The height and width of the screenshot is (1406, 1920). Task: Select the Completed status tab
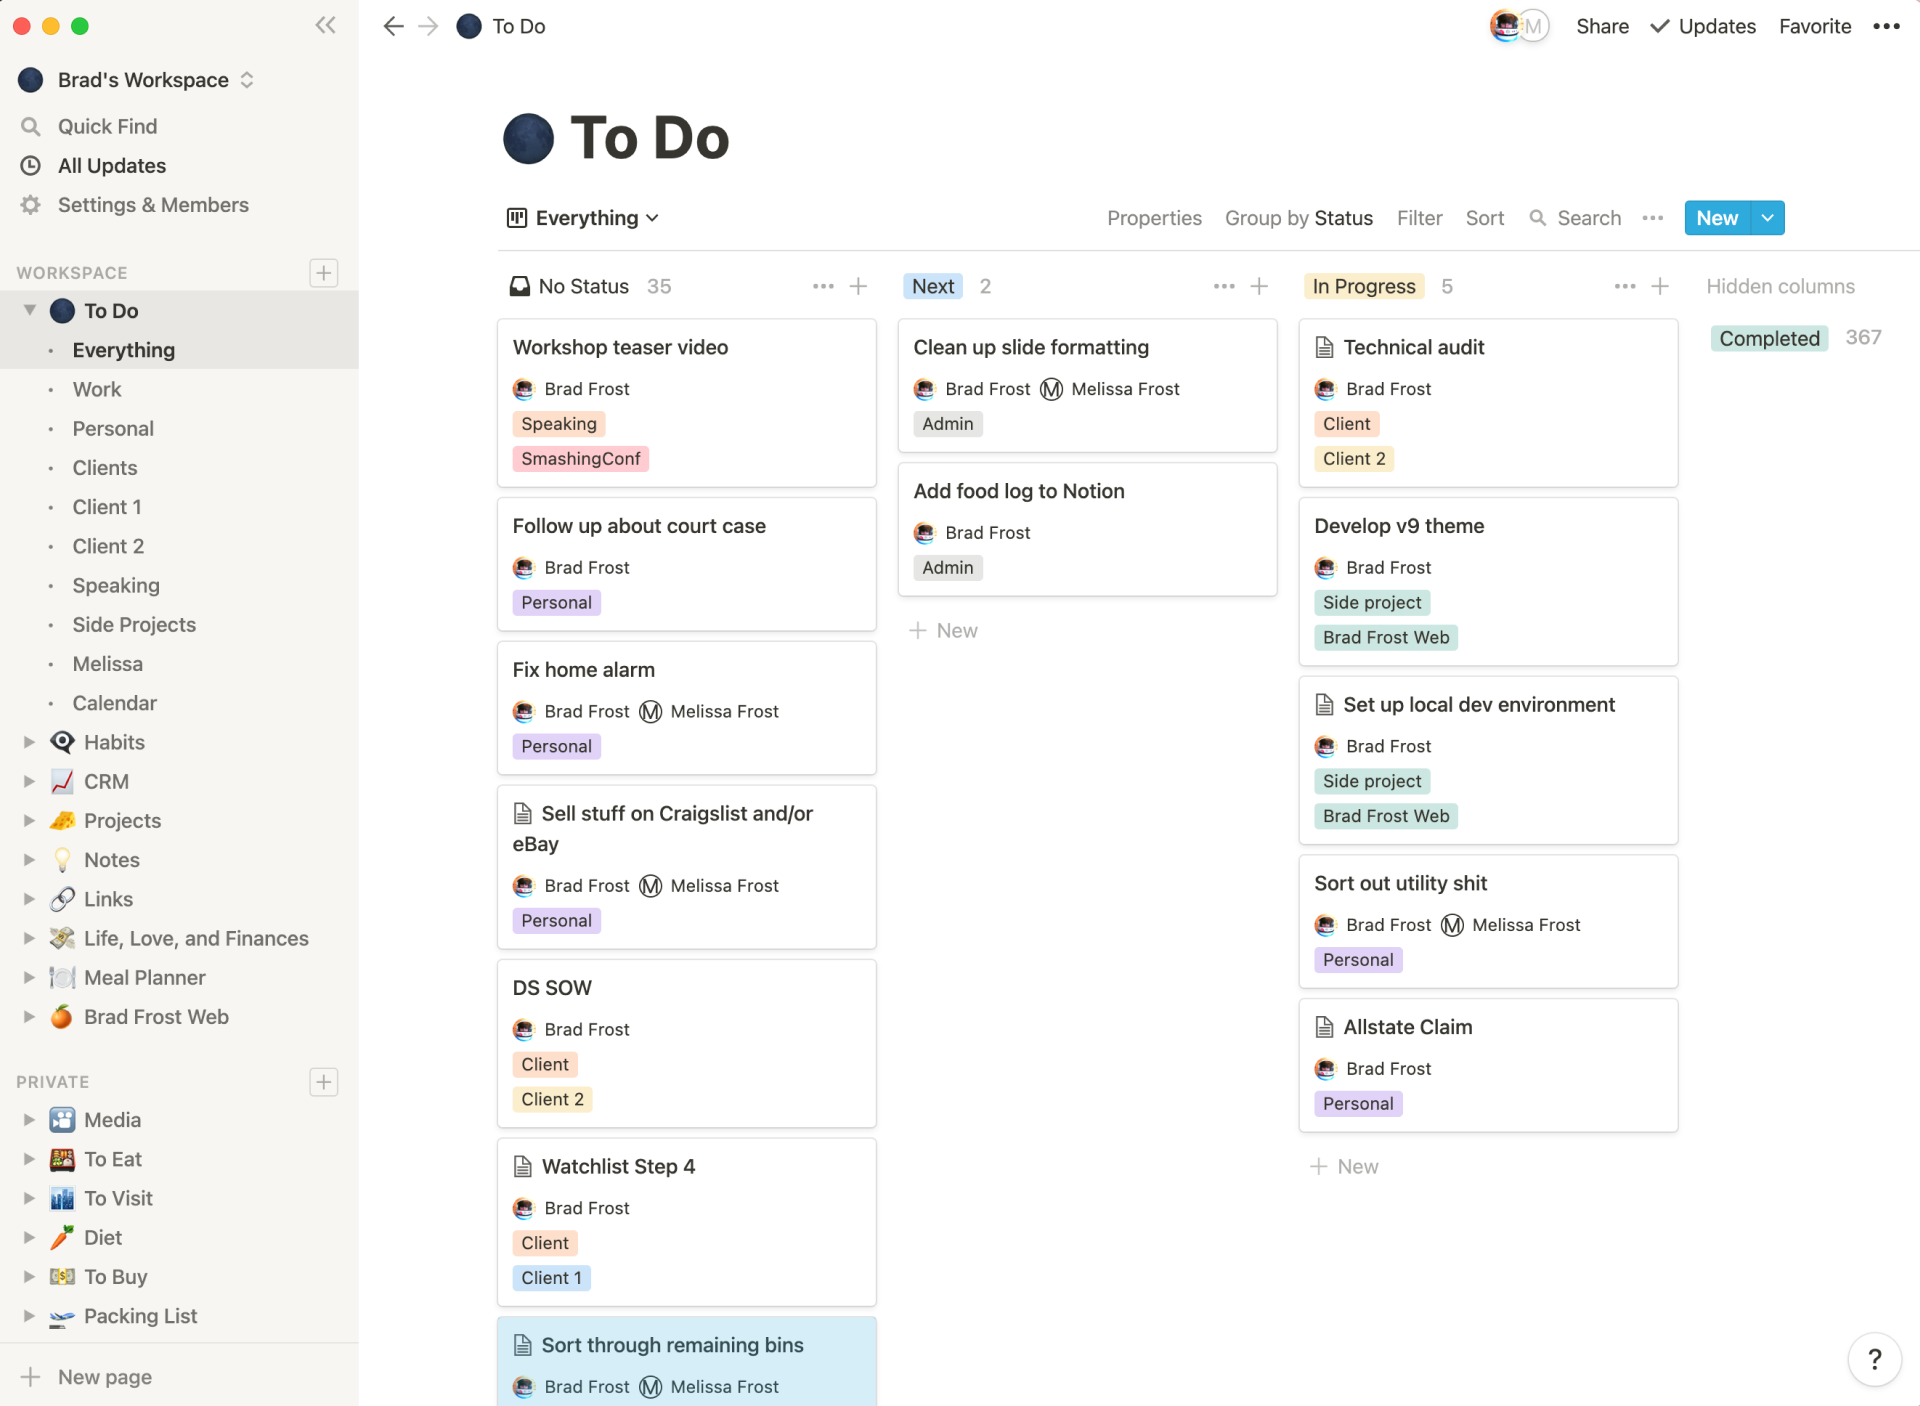coord(1768,337)
